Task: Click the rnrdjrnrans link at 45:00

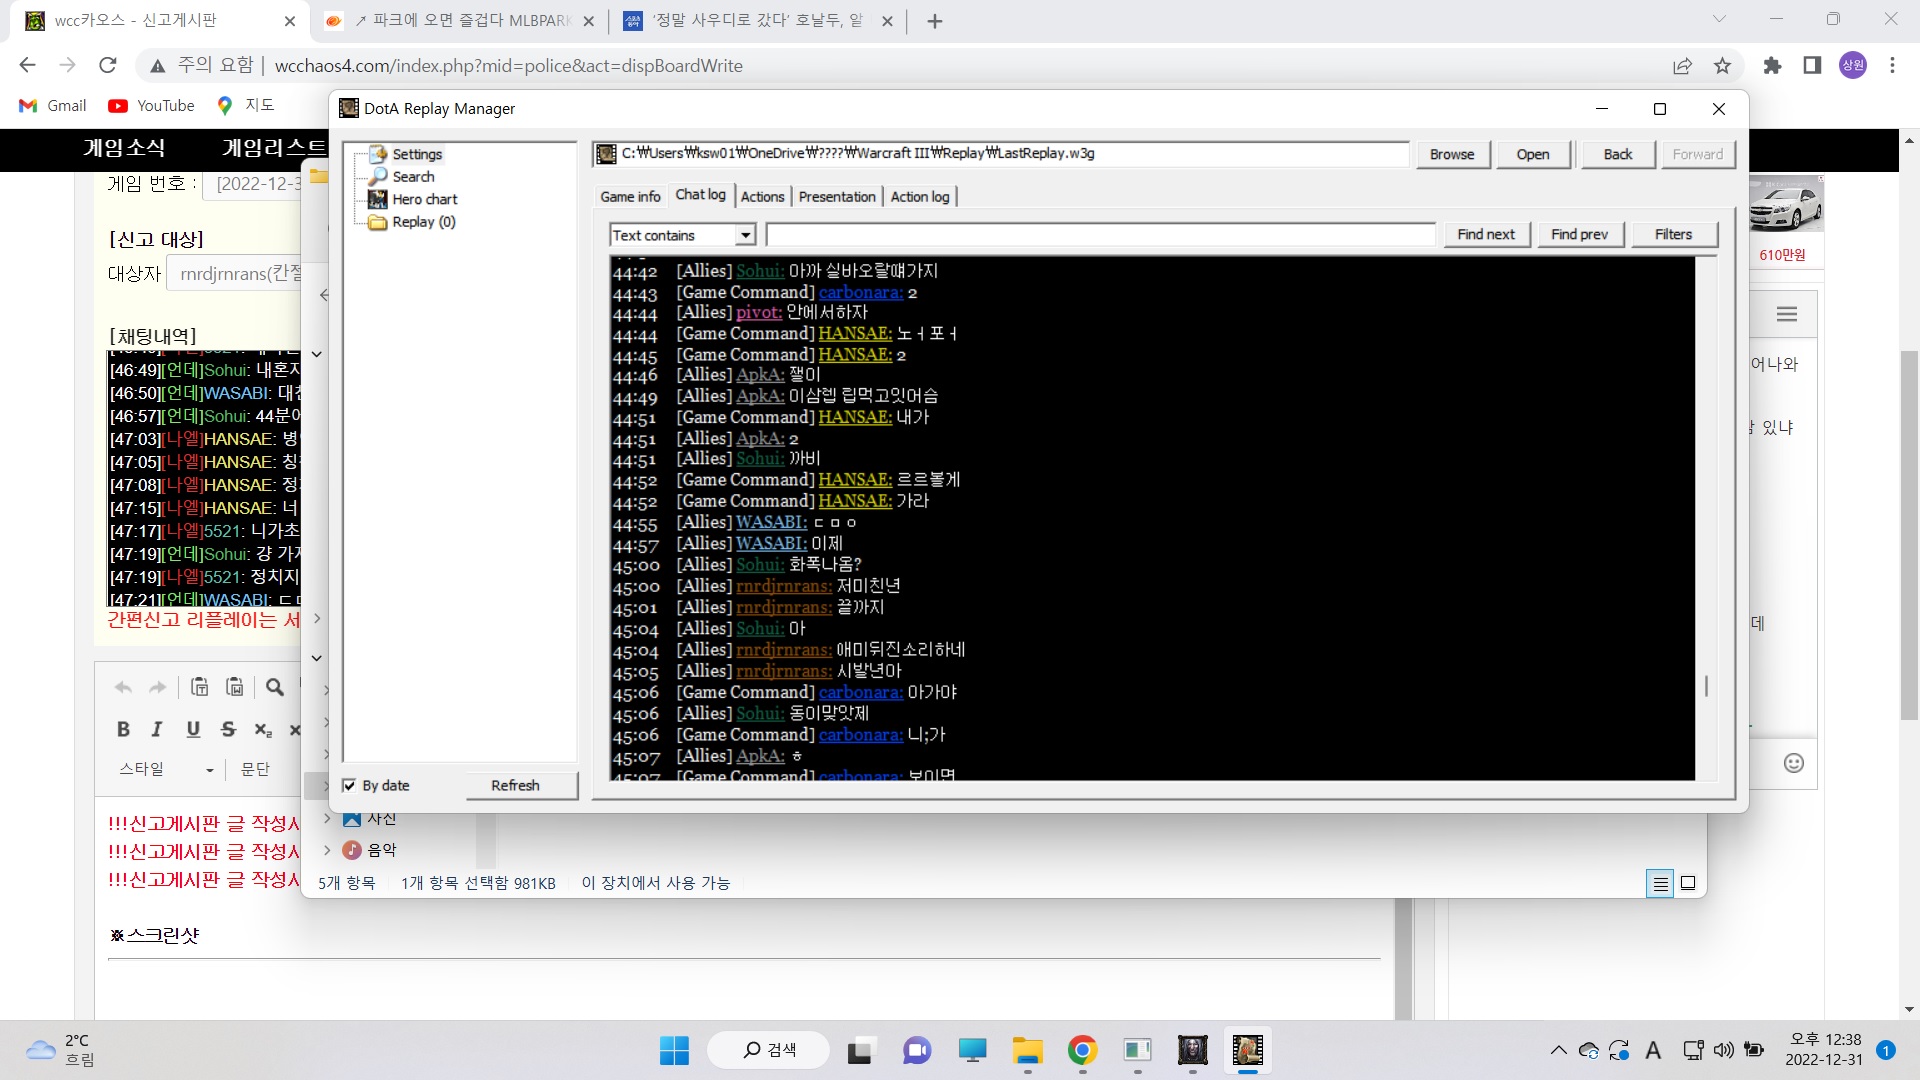Action: pos(783,586)
